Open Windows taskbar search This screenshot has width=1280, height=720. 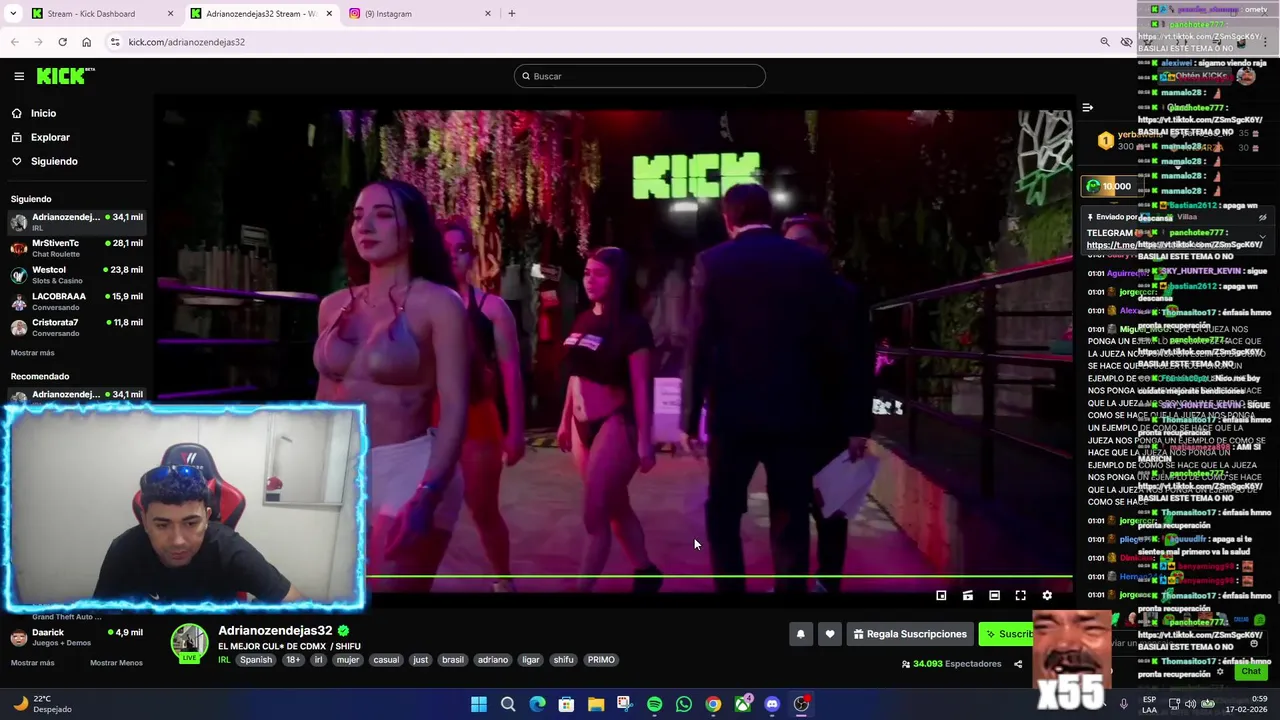pyautogui.click(x=508, y=704)
